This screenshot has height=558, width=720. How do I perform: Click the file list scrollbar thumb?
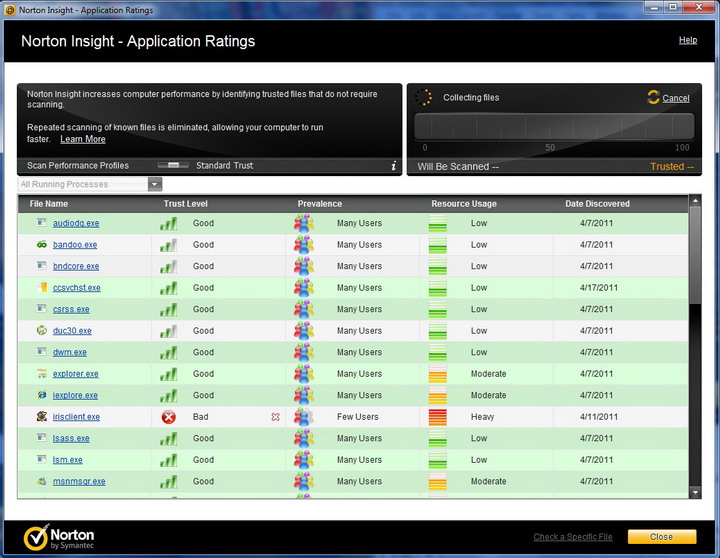tap(695, 255)
